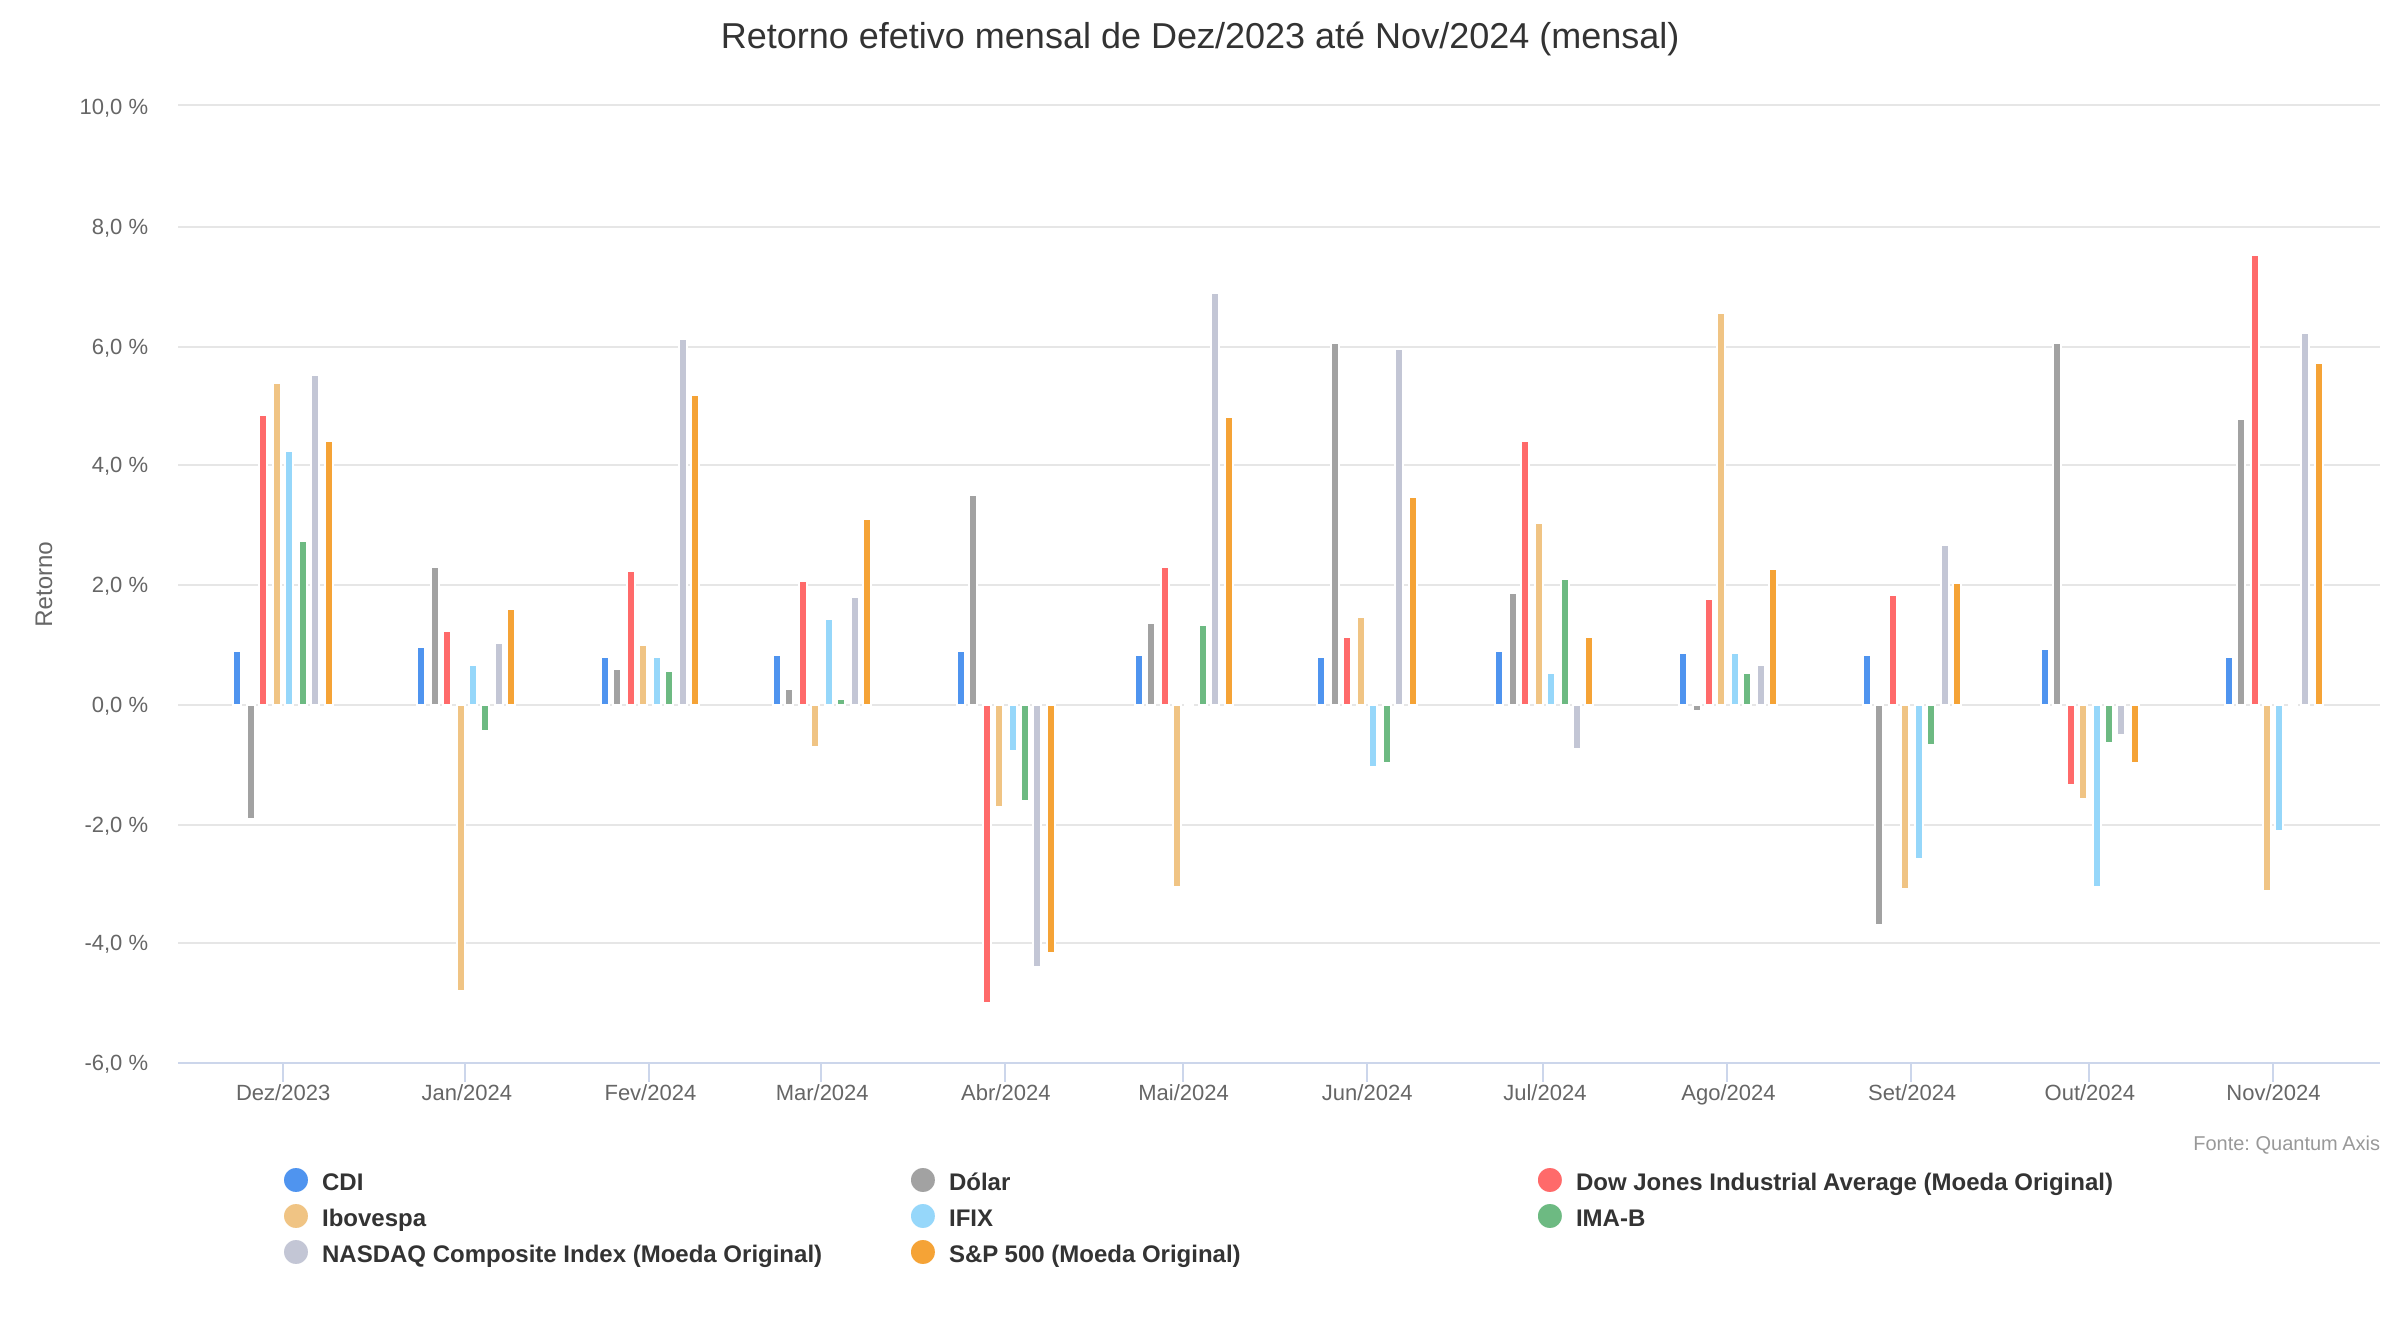Click the orange S&P 500 legend dot

(923, 1252)
